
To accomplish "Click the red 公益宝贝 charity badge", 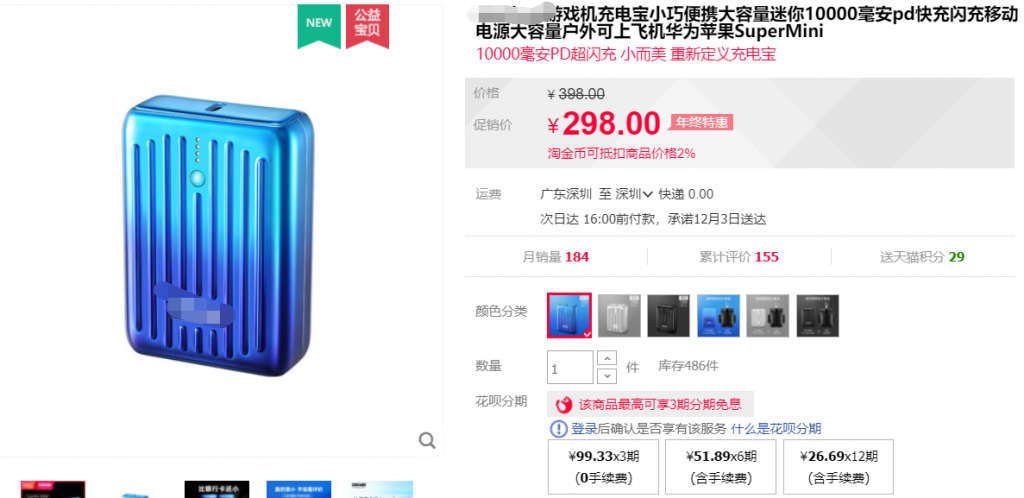I will (x=368, y=25).
